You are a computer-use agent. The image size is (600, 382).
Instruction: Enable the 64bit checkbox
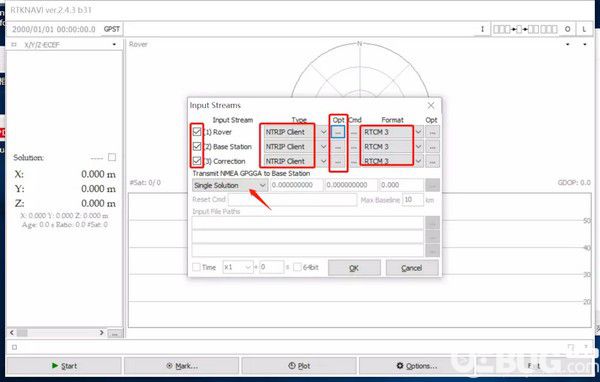point(297,267)
